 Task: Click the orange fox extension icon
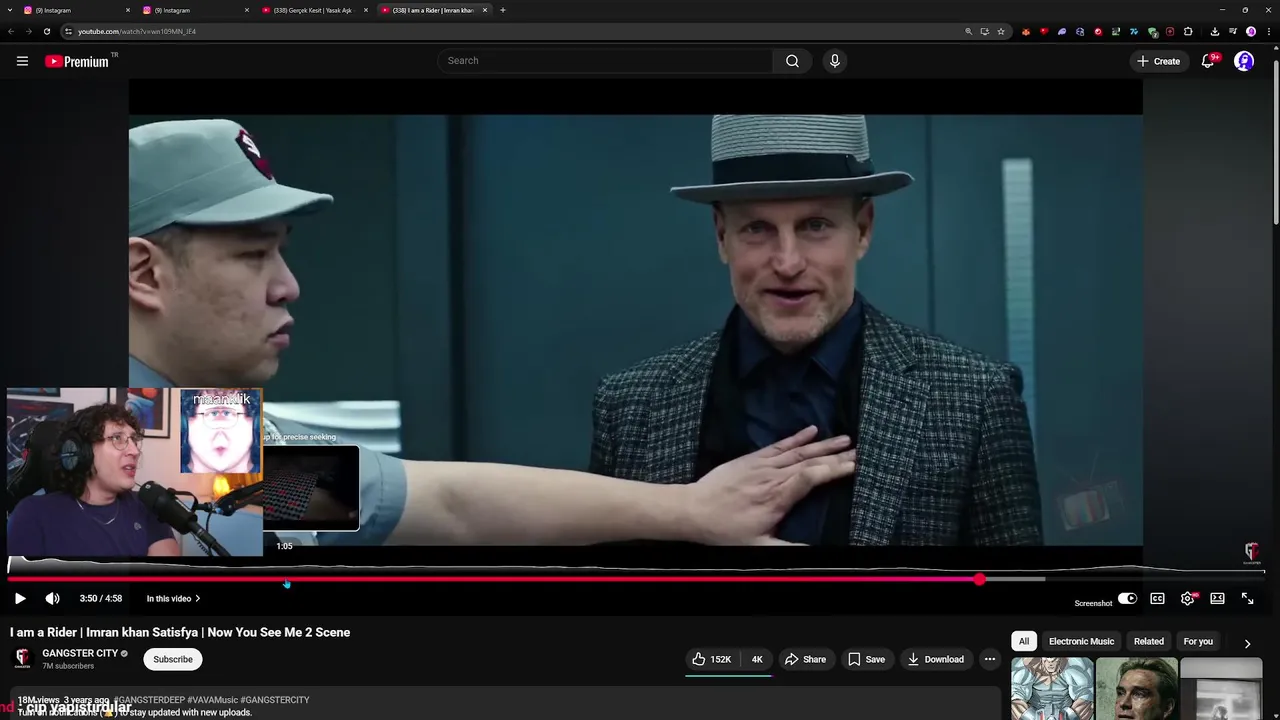[x=1025, y=31]
